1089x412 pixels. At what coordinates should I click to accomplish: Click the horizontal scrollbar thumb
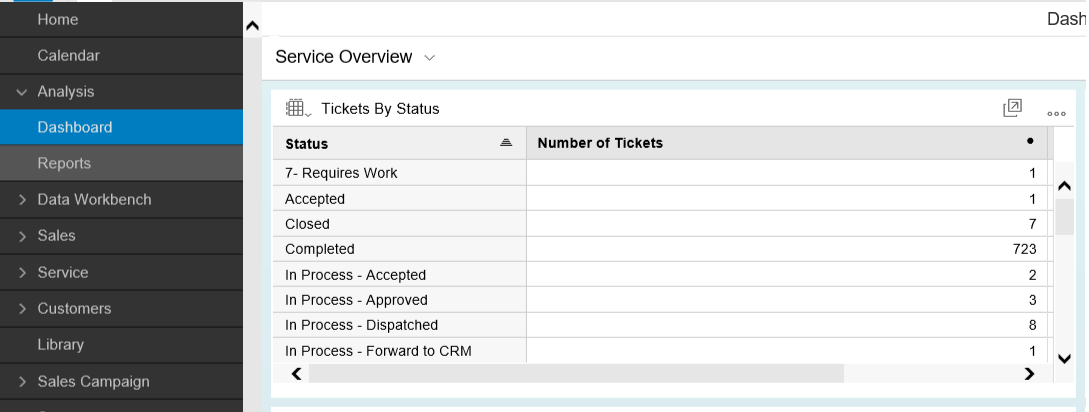pyautogui.click(x=576, y=374)
